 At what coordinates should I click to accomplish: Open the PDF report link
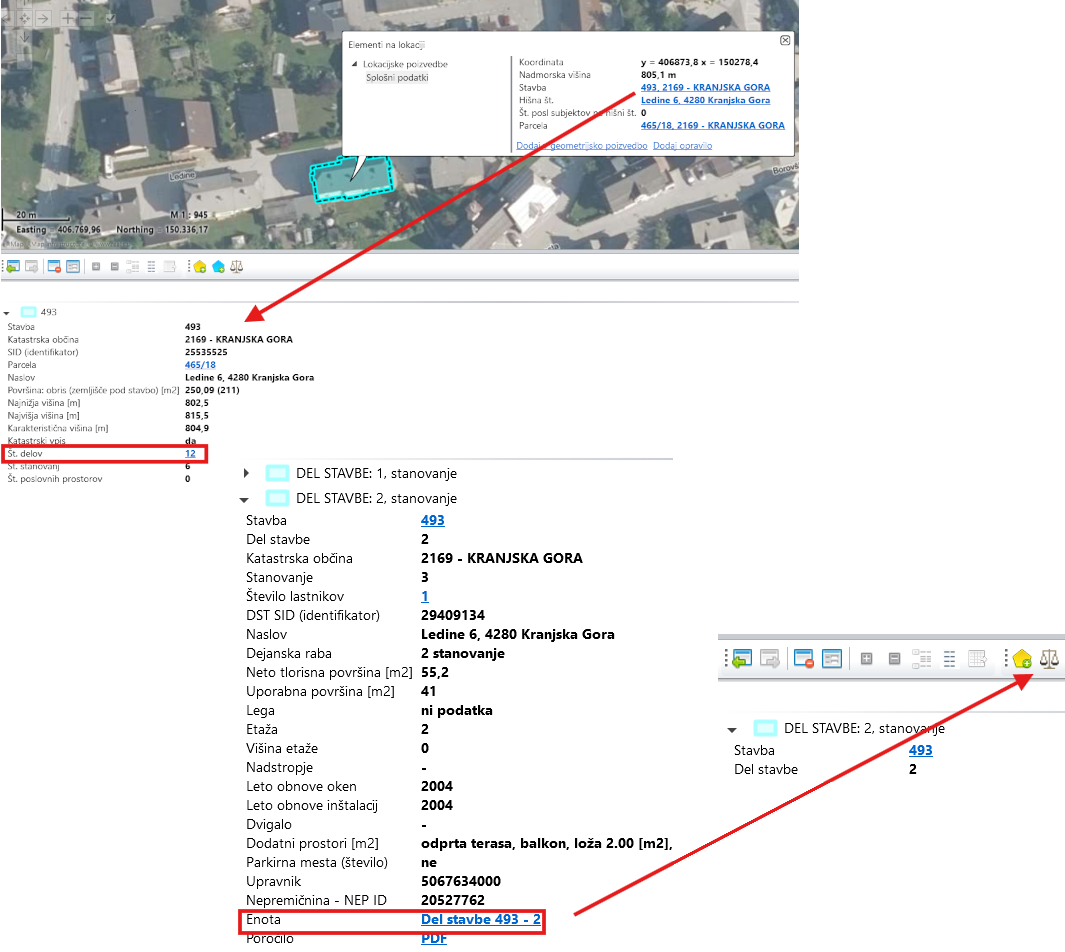434,938
